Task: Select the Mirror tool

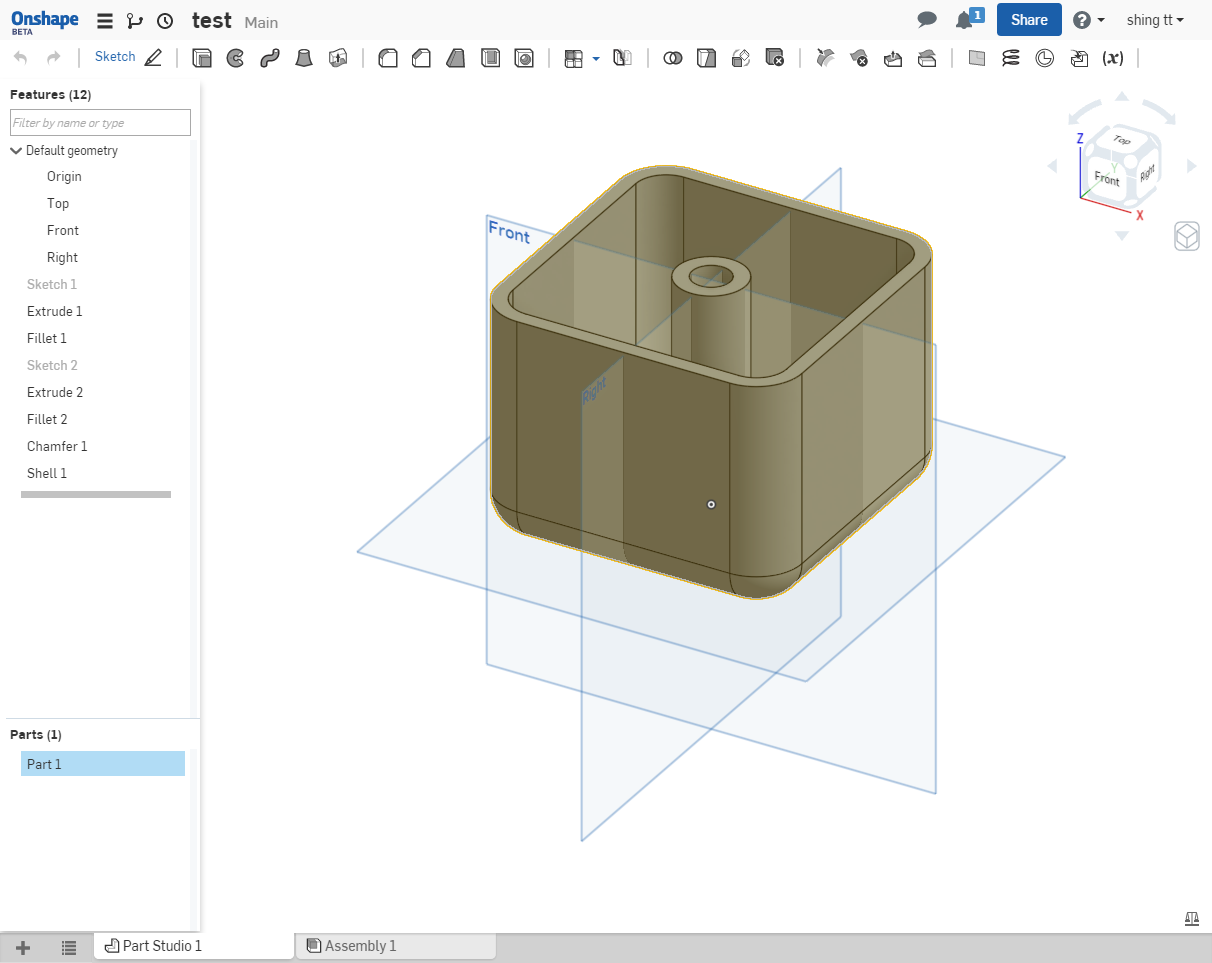Action: [x=622, y=58]
